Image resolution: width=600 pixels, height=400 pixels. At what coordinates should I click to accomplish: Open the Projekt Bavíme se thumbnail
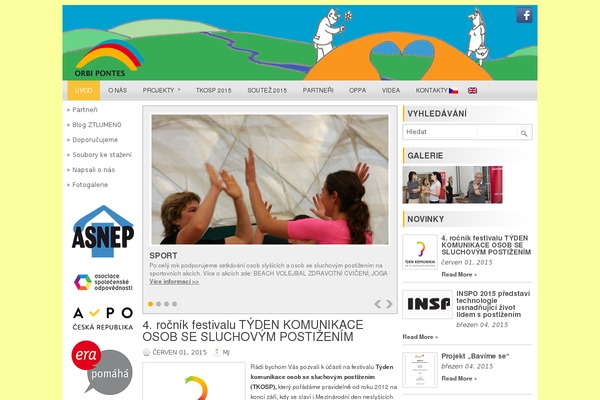tap(420, 370)
